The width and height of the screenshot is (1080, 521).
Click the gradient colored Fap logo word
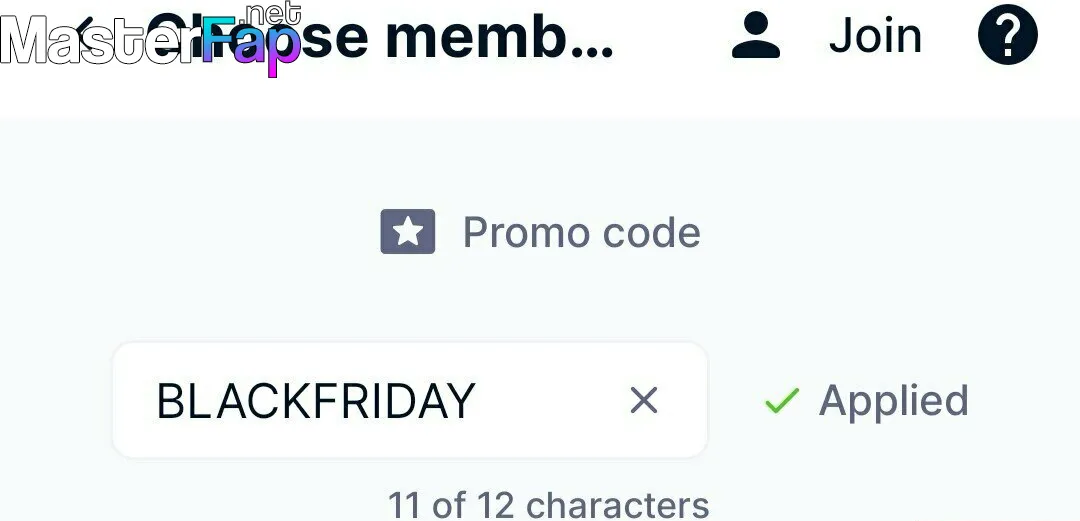(x=251, y=45)
